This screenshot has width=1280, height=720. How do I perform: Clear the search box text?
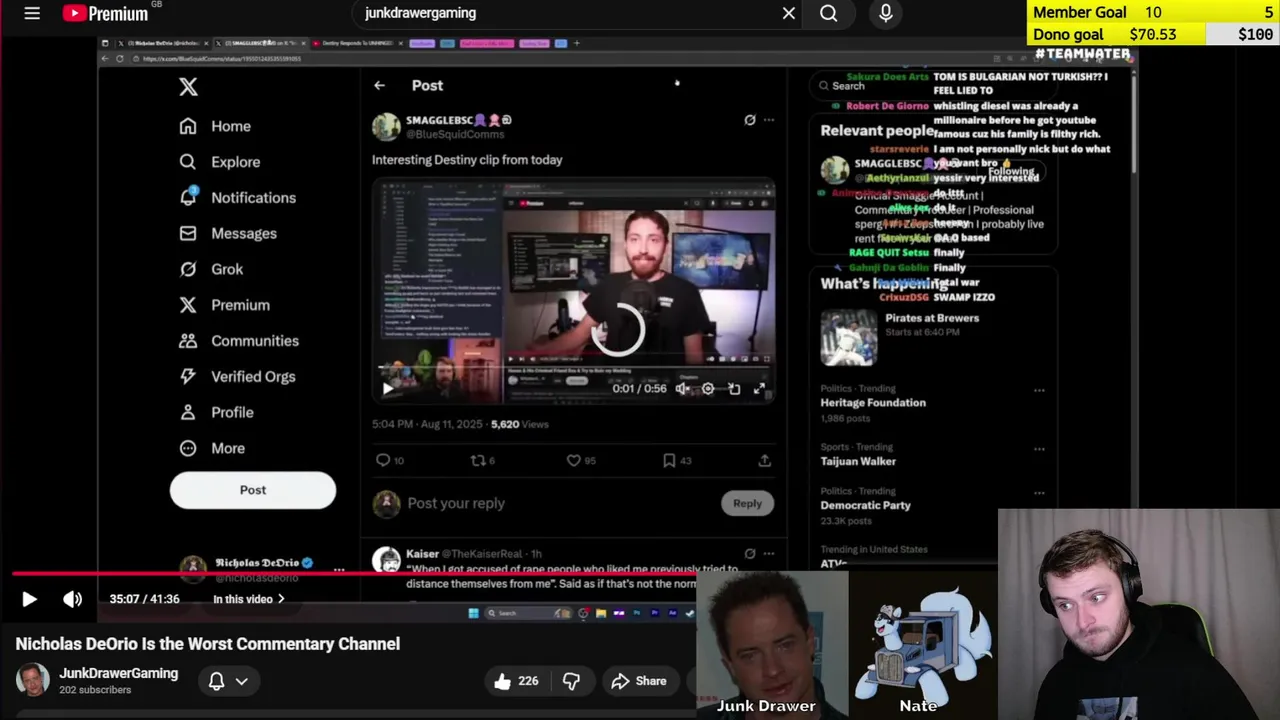coord(789,13)
